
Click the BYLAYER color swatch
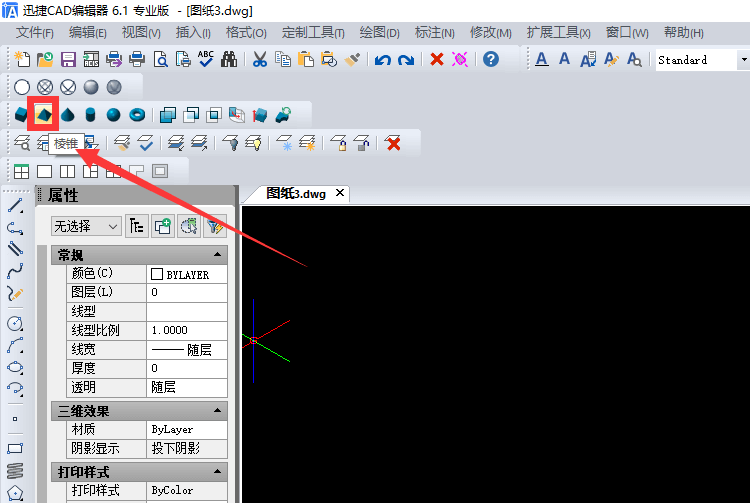(x=157, y=274)
